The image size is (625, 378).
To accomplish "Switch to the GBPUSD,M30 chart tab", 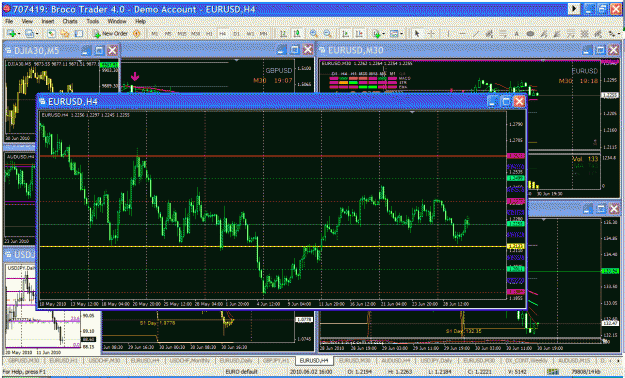I will [x=24, y=361].
